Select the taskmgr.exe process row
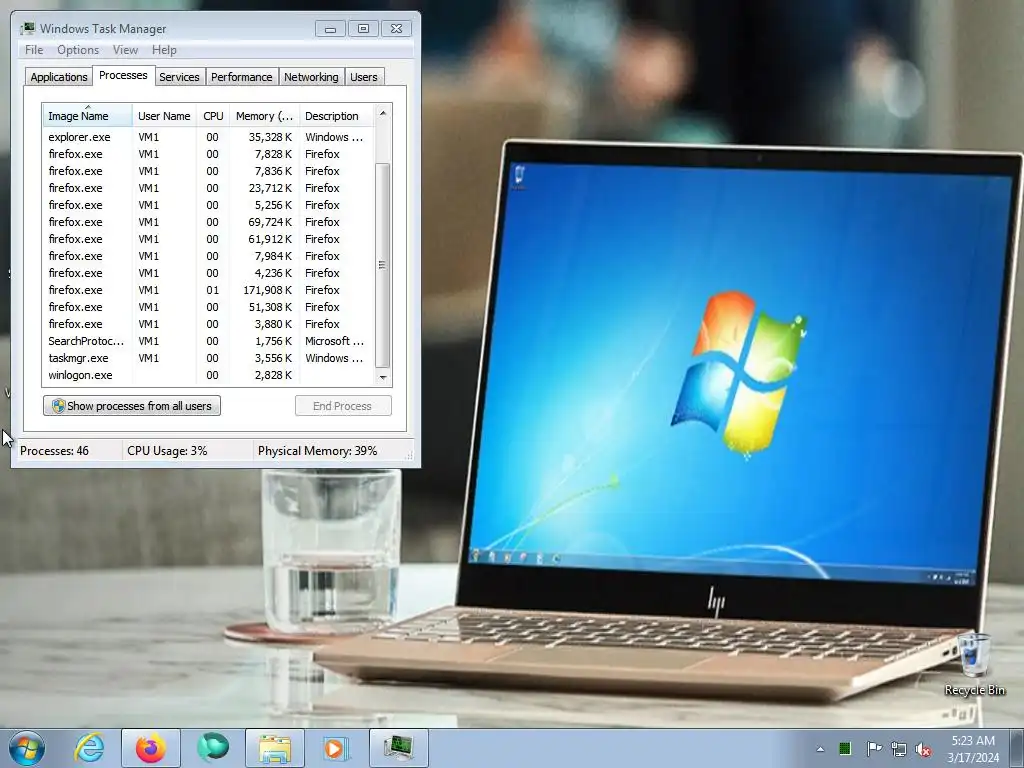This screenshot has width=1024, height=768. coord(208,358)
